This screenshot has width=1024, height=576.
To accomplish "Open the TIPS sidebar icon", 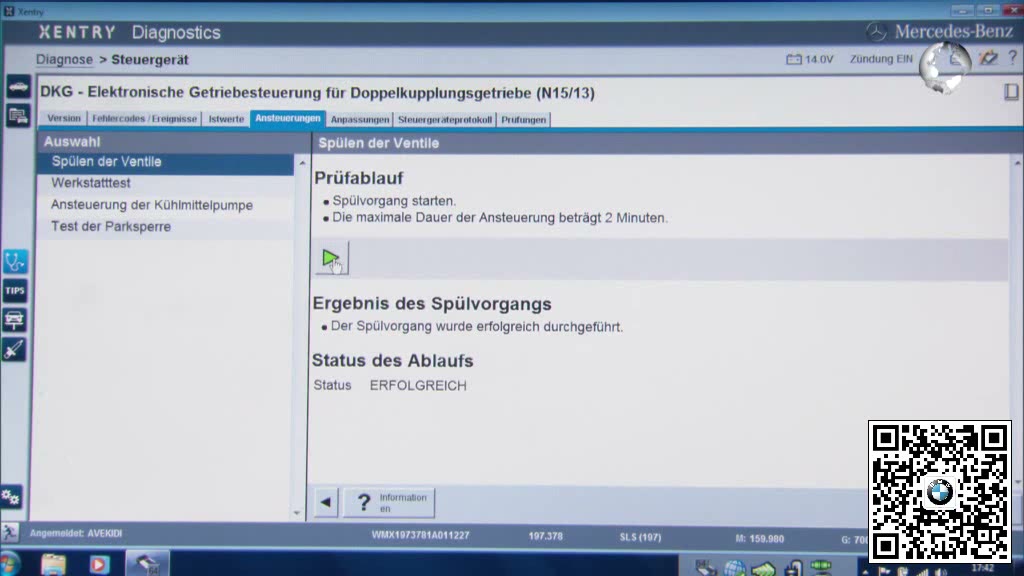I will coord(15,291).
